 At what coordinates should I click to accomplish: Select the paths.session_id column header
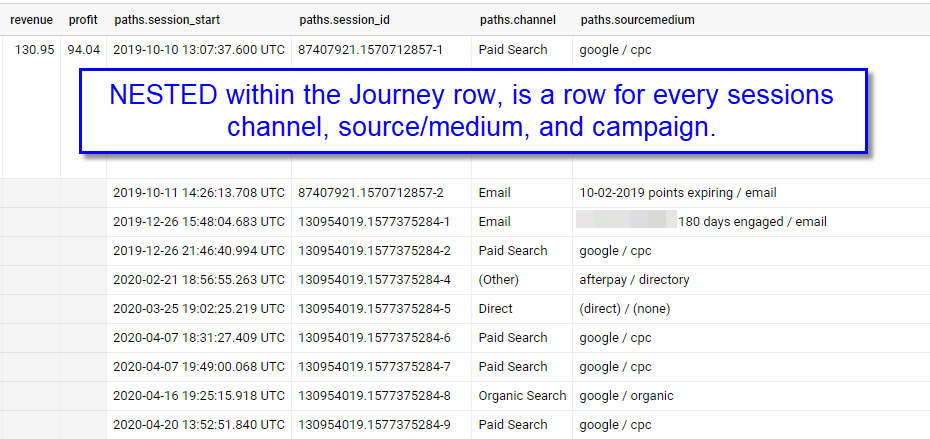345,20
